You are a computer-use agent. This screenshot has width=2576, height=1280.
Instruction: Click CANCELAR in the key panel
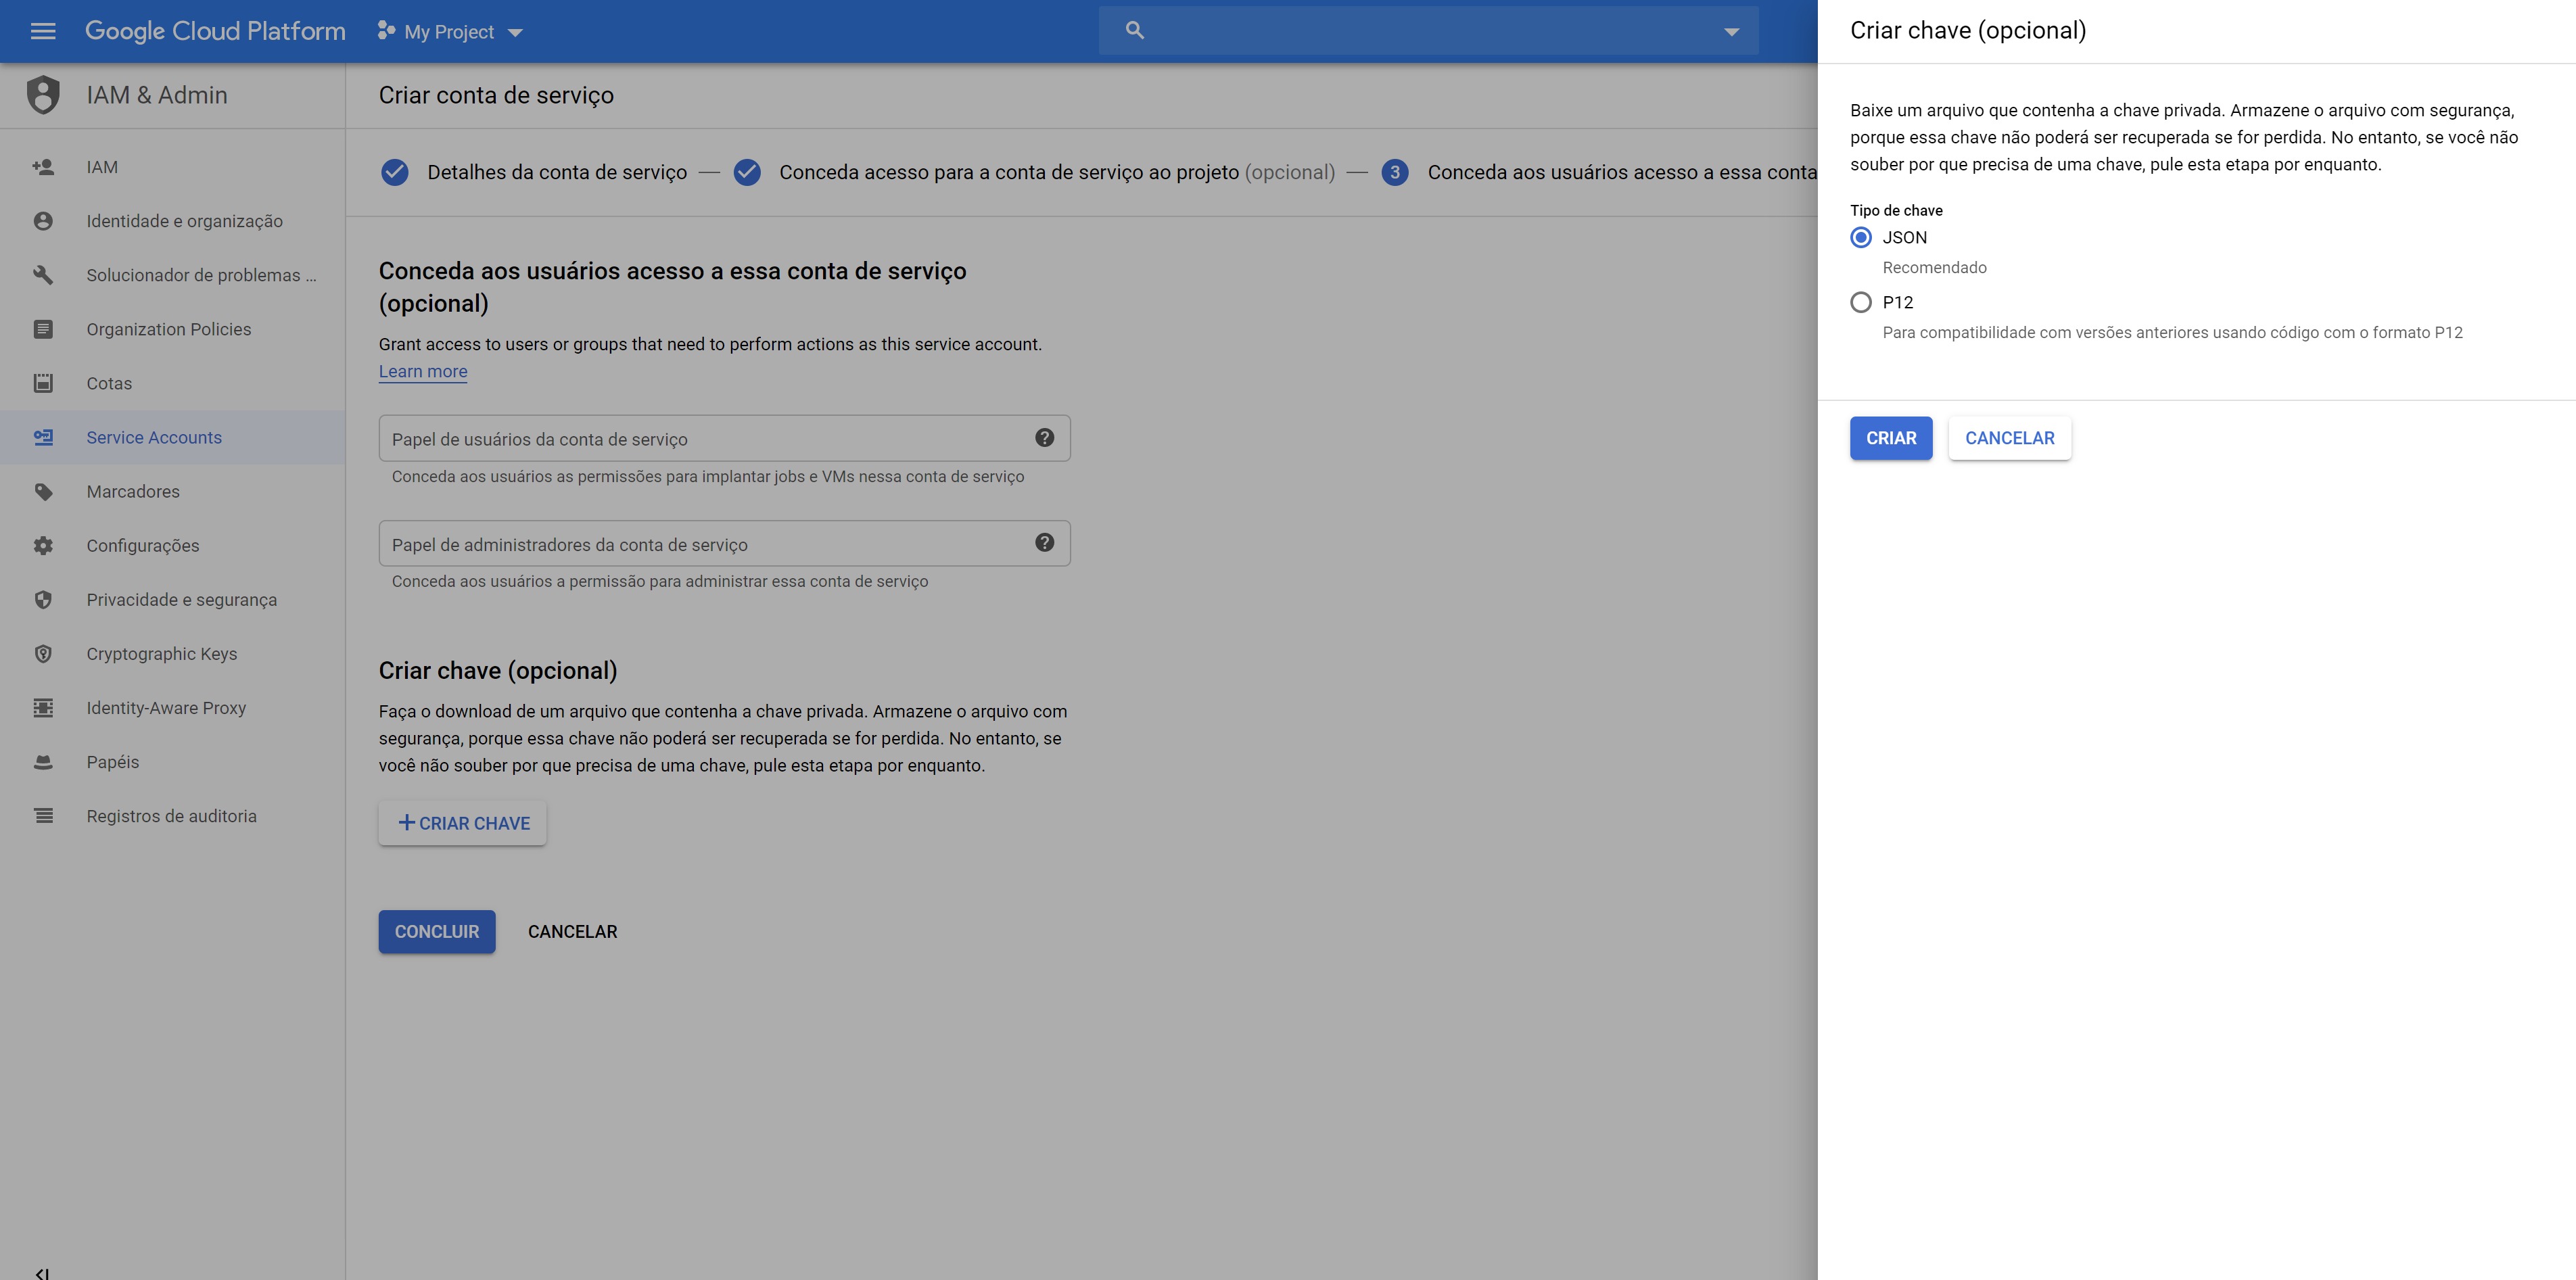pos(2009,438)
